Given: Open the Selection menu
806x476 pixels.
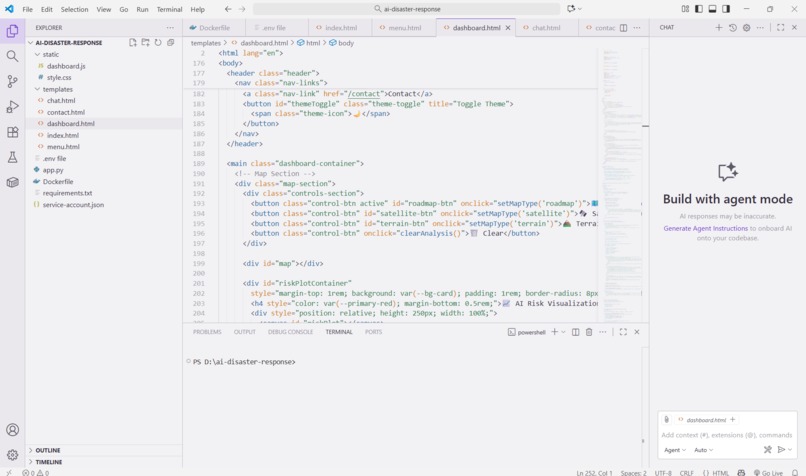Looking at the screenshot, I should coord(75,9).
